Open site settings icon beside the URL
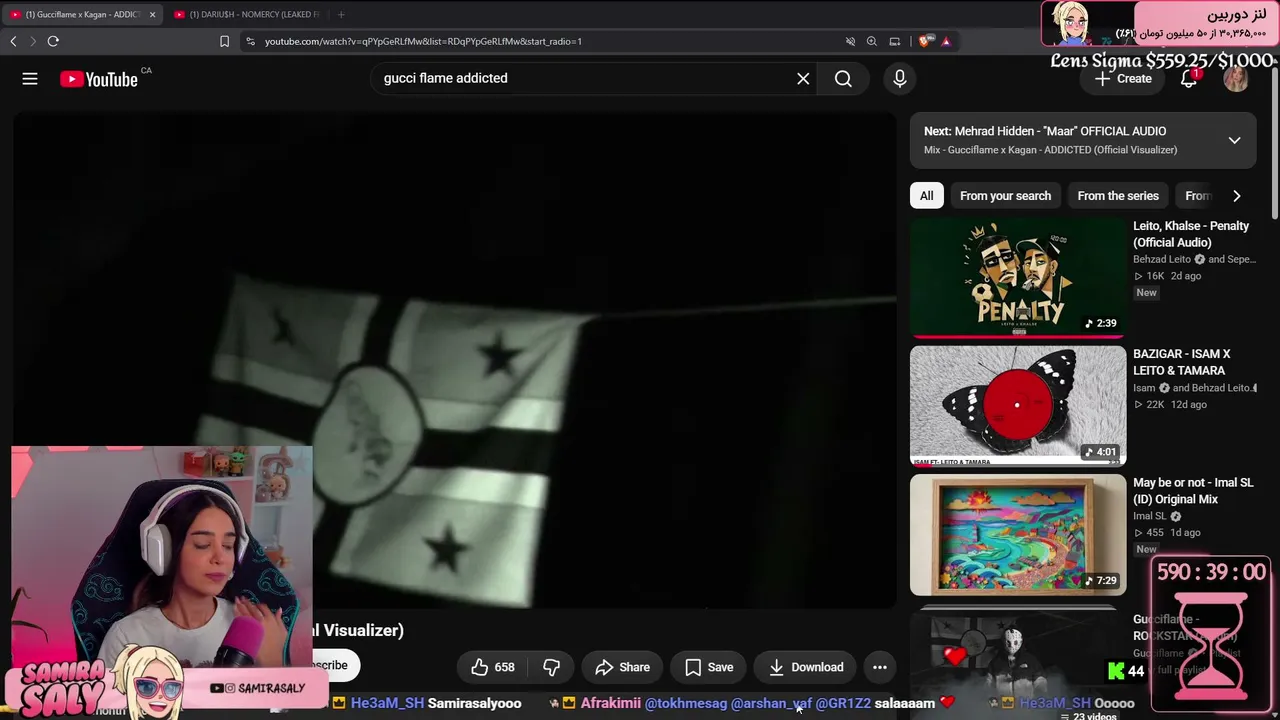1280x720 pixels. point(250,41)
